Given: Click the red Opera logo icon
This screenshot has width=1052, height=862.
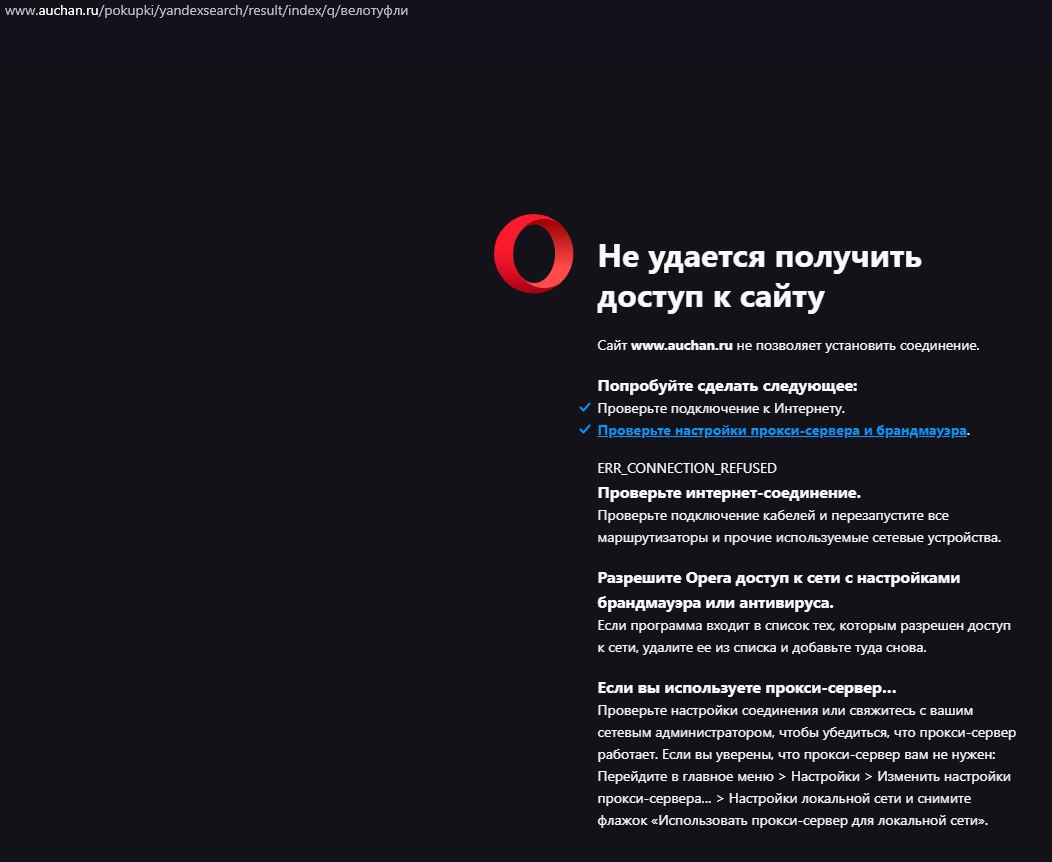Looking at the screenshot, I should 533,253.
